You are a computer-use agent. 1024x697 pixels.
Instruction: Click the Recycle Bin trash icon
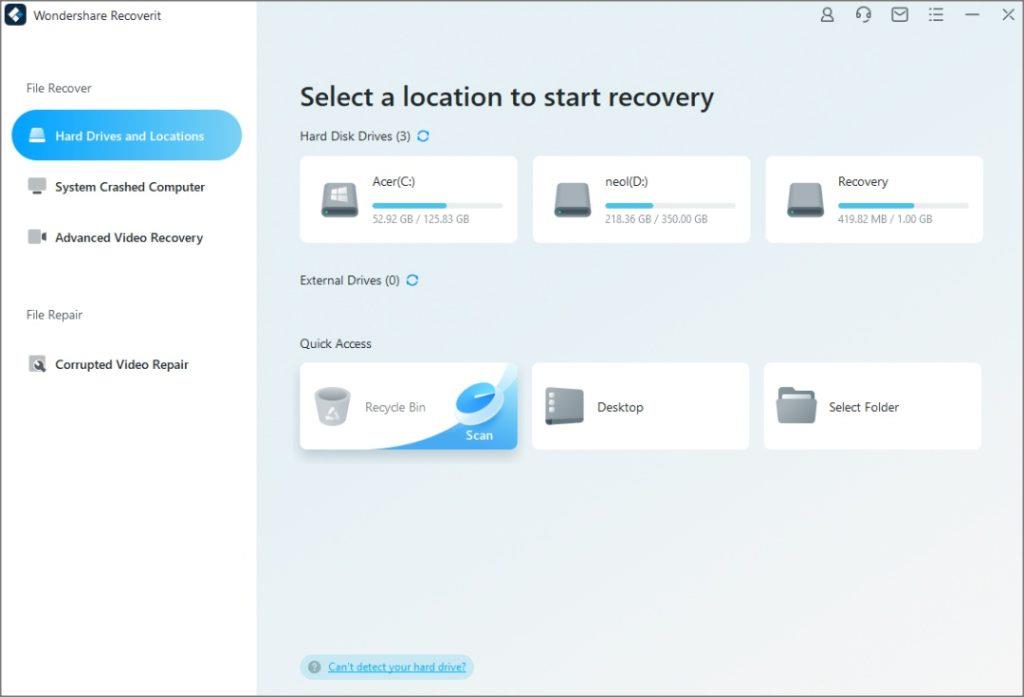332,406
